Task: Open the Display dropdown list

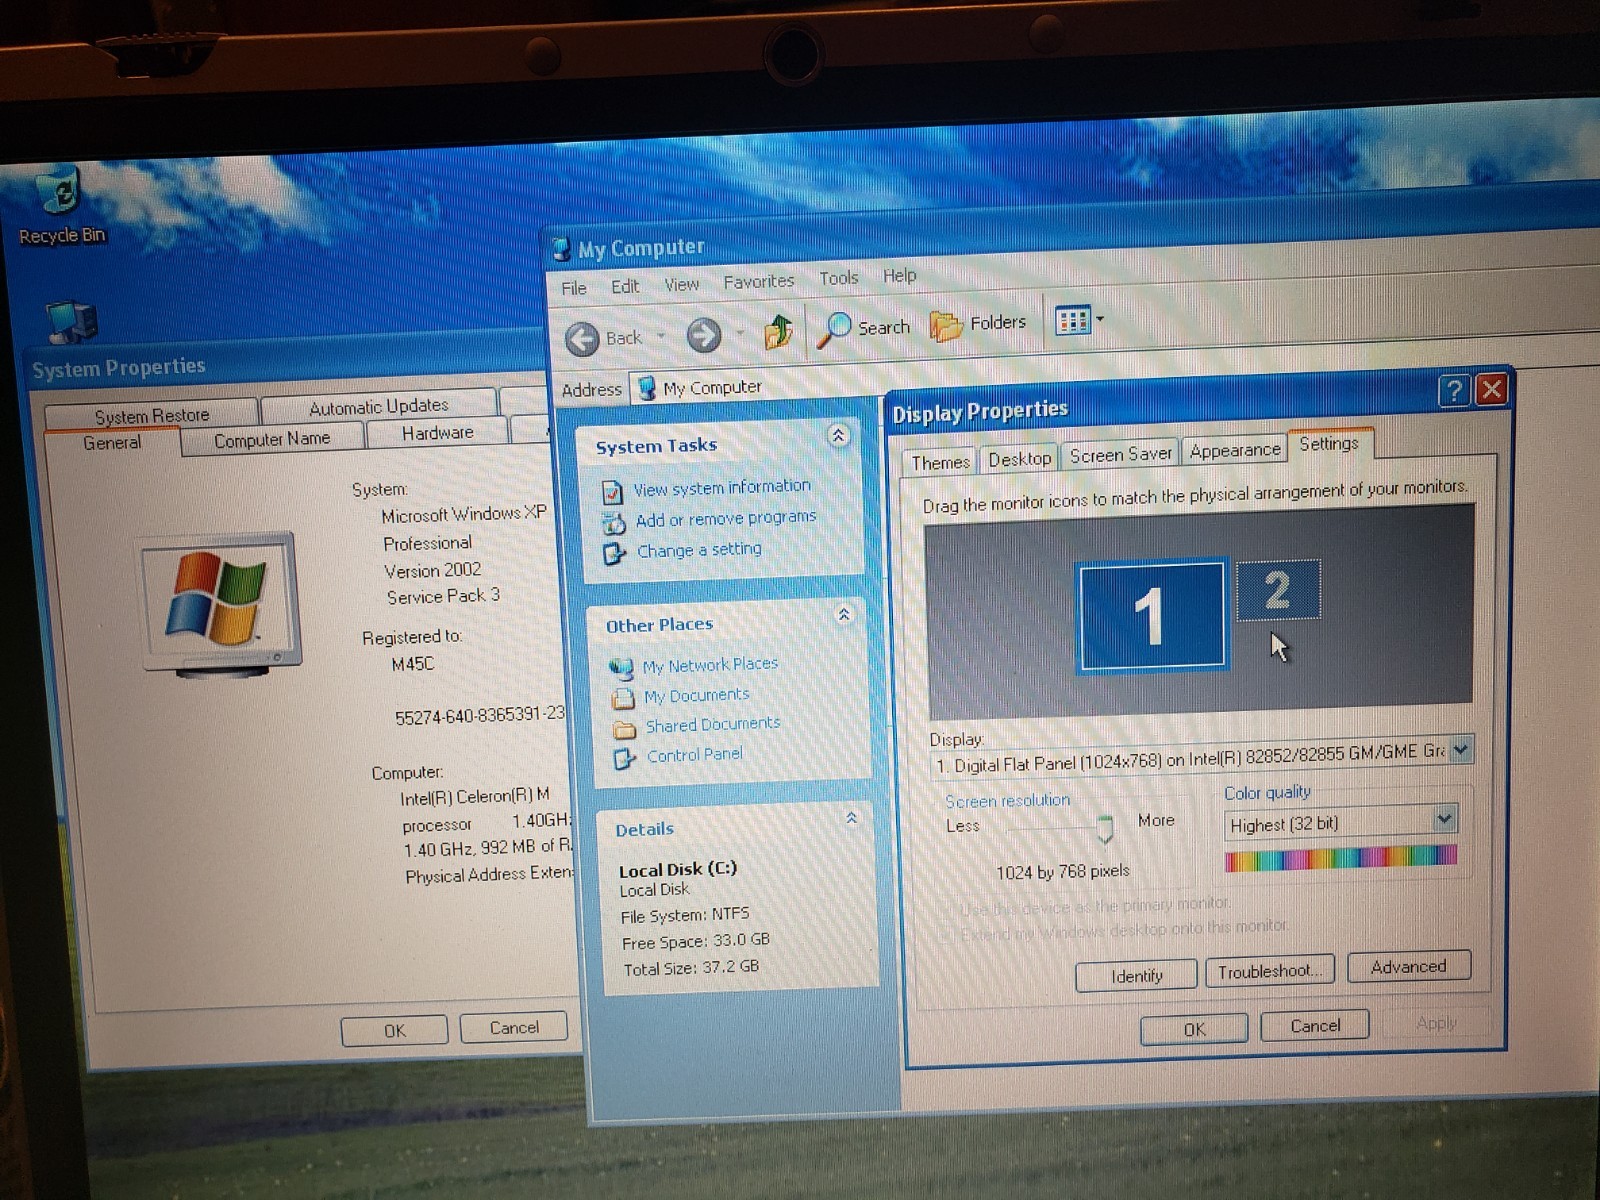Action: (x=1461, y=749)
